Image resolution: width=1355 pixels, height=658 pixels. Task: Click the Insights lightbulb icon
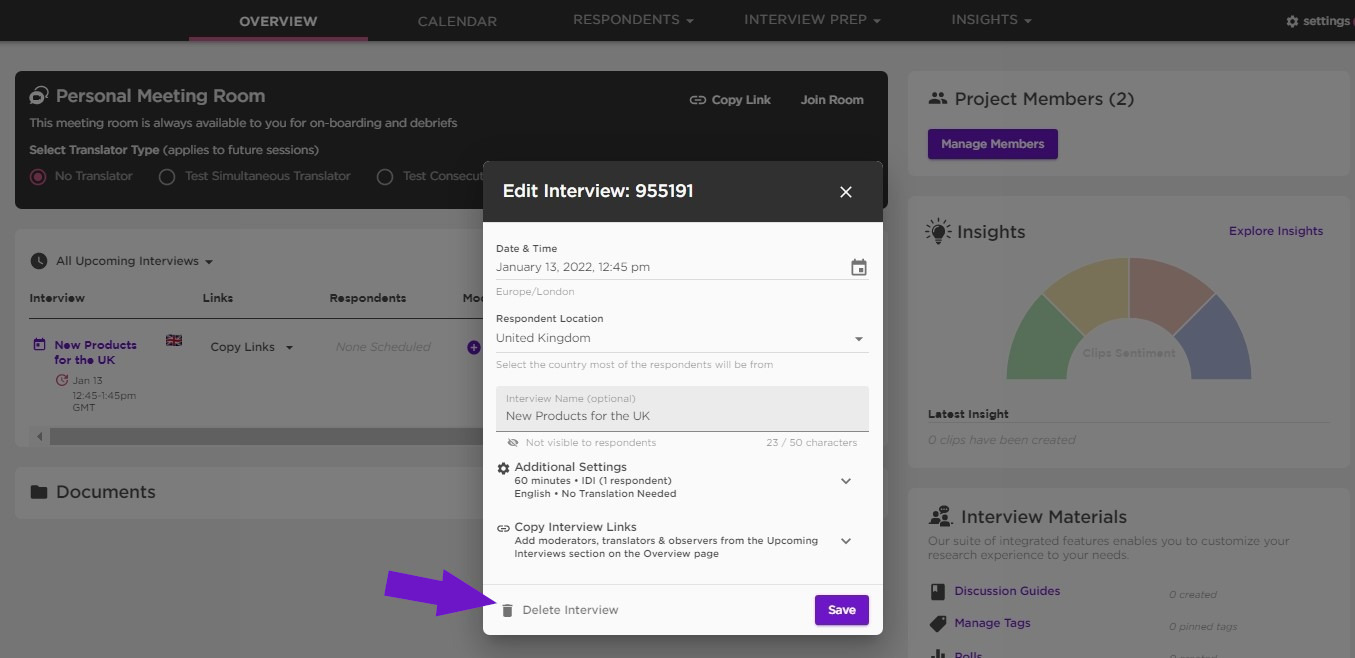[938, 231]
